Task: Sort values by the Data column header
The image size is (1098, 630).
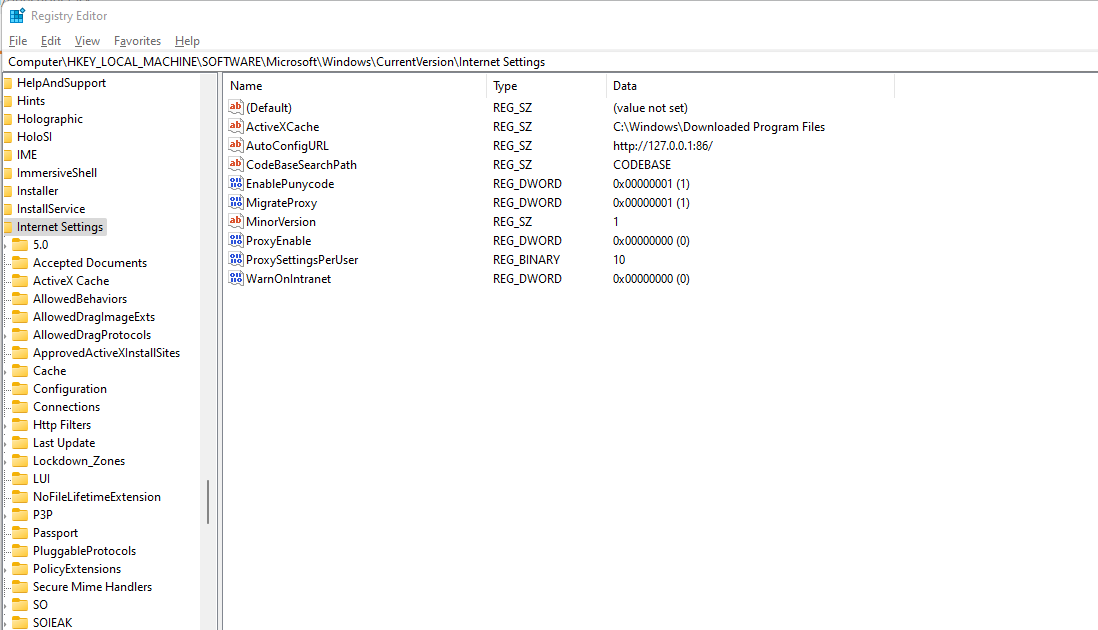Action: 750,85
